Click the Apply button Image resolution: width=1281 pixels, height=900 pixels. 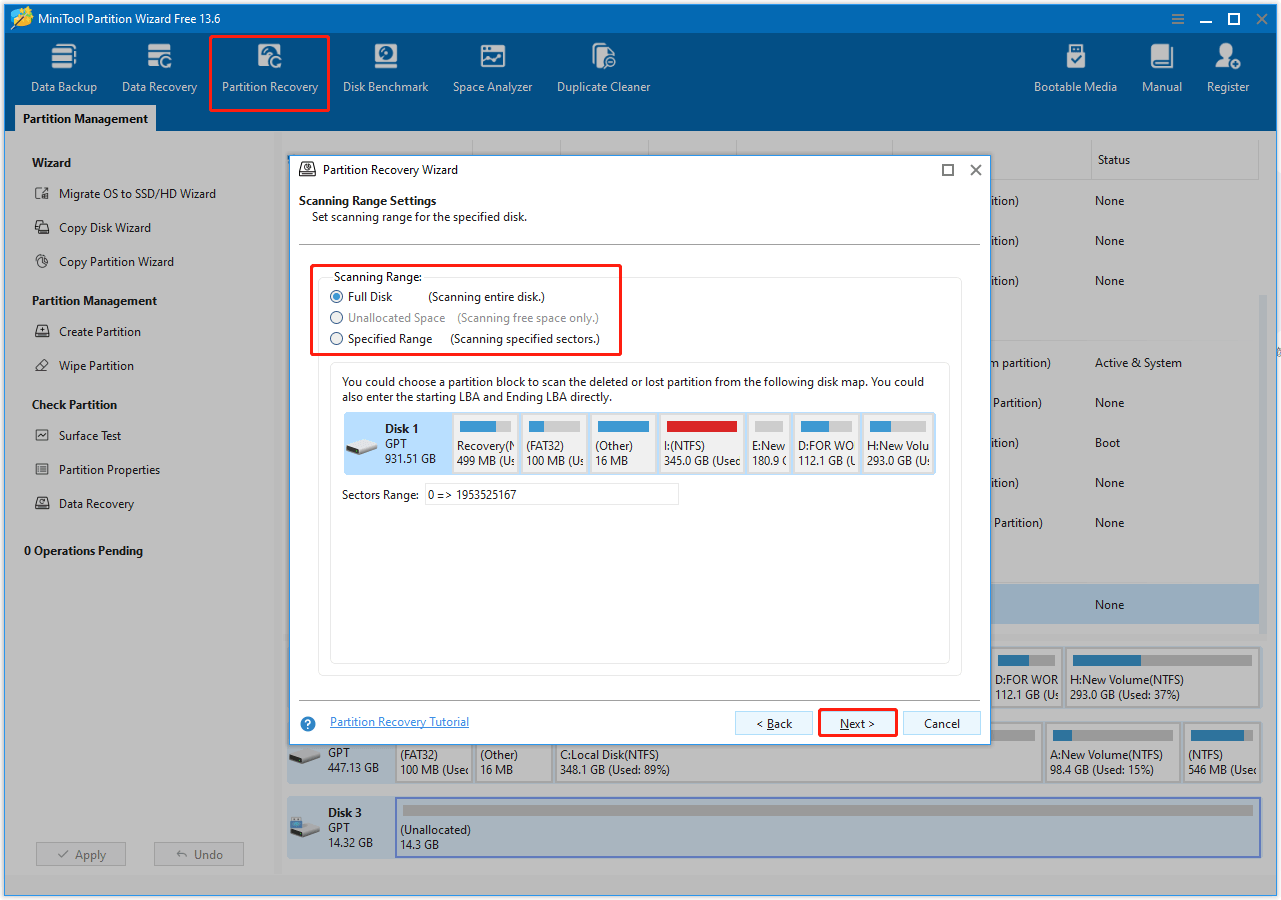(81, 855)
